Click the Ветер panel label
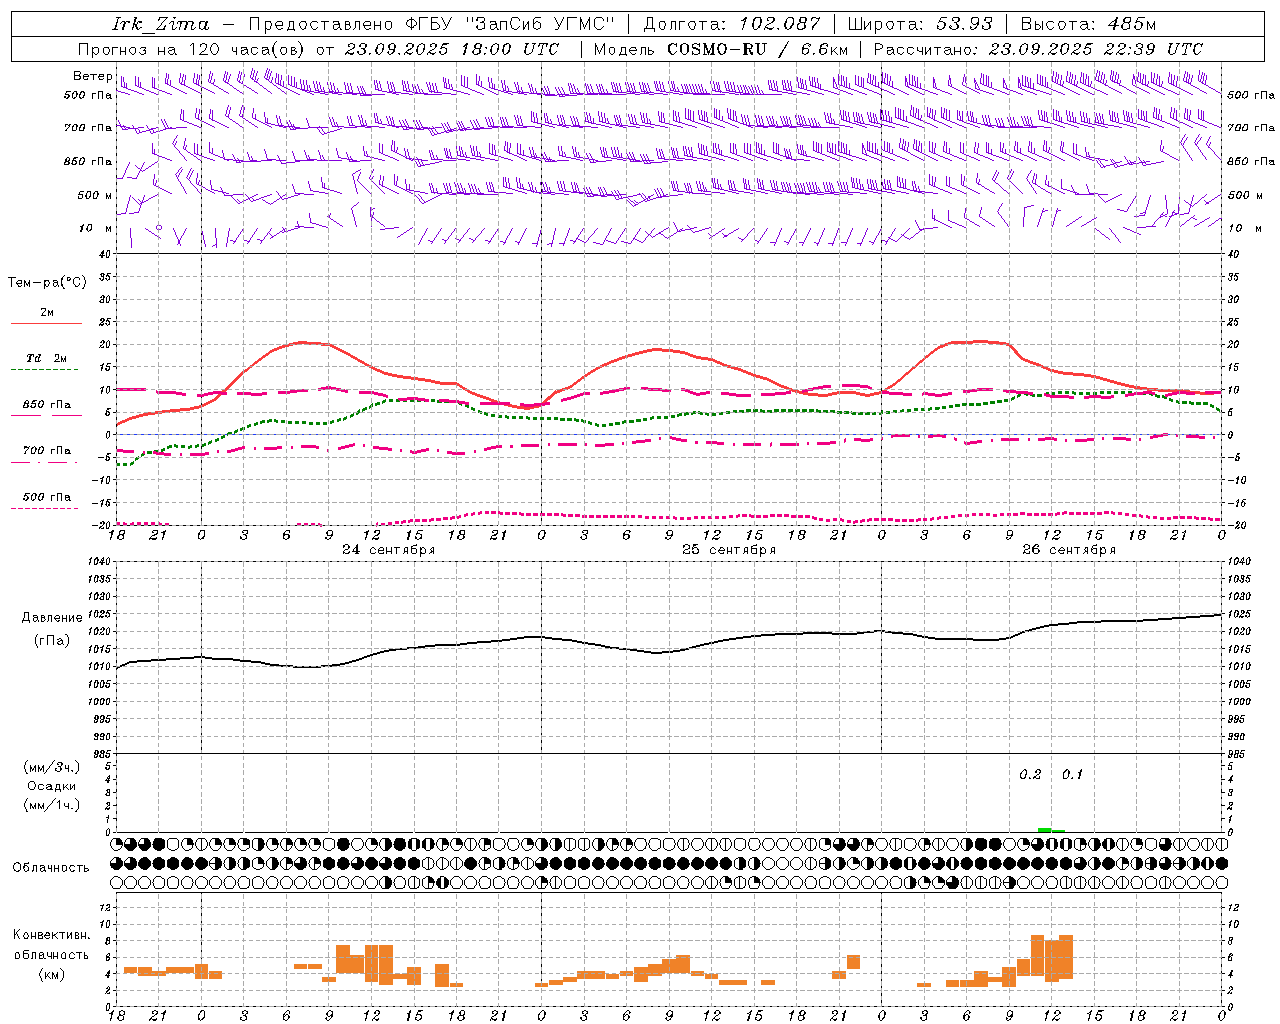Image resolution: width=1280 pixels, height=1024 pixels. click(93, 76)
